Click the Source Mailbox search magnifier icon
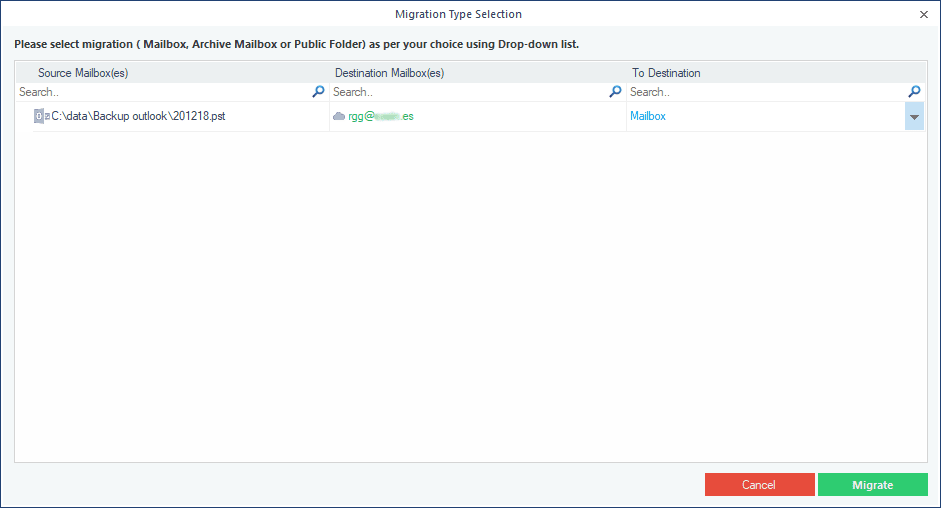The image size is (941, 508). (319, 91)
